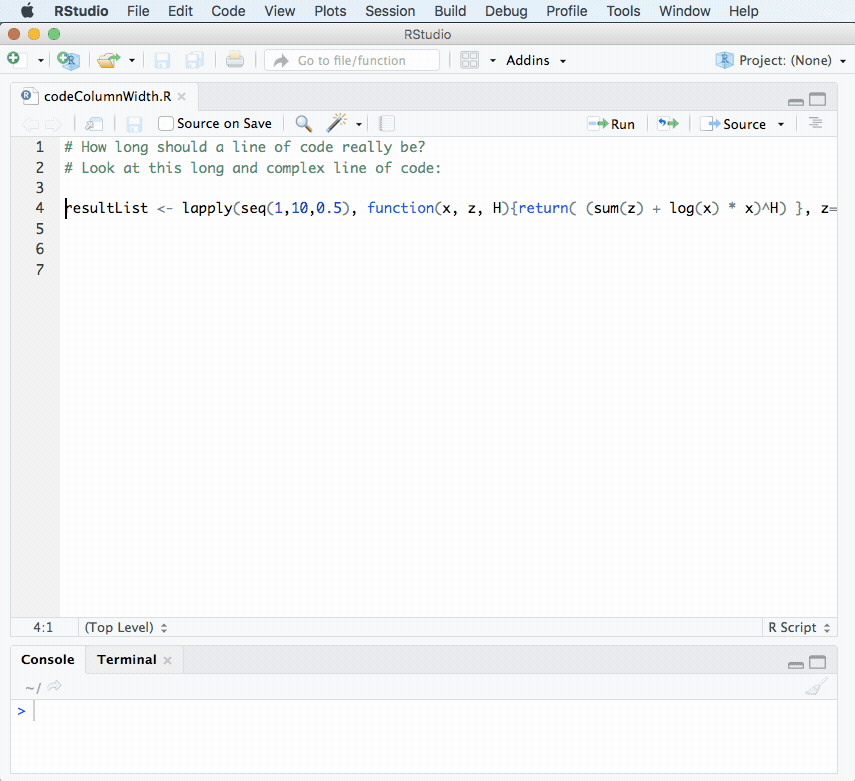Click the Print icon
855x781 pixels.
[x=235, y=60]
